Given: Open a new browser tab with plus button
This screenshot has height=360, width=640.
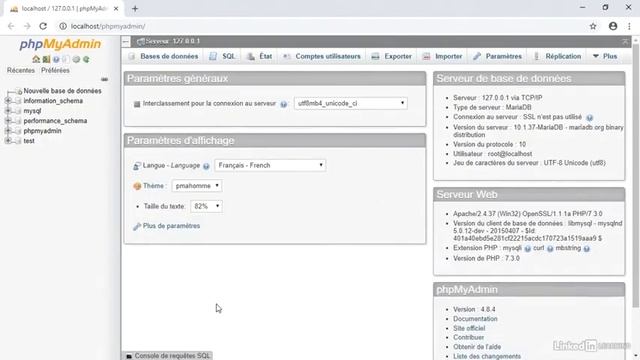Looking at the screenshot, I should 135,9.
